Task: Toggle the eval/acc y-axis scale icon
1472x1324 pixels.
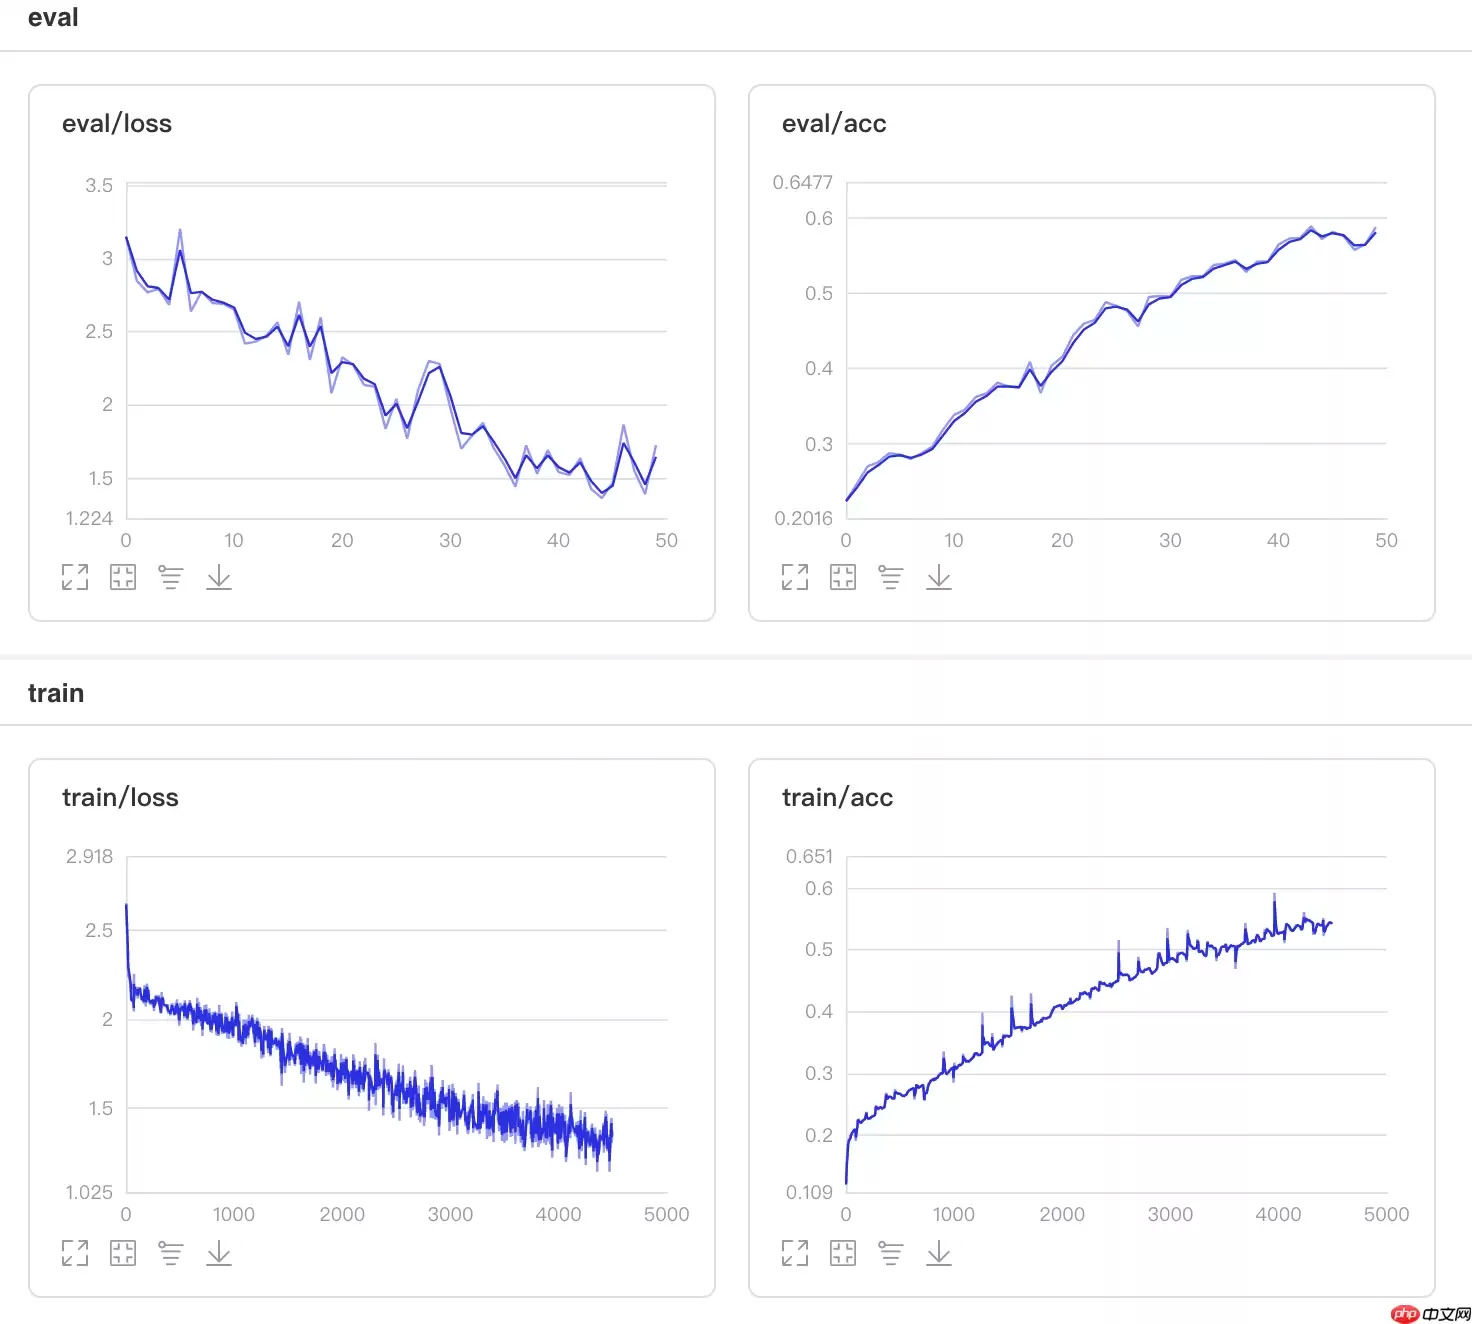Action: [891, 577]
